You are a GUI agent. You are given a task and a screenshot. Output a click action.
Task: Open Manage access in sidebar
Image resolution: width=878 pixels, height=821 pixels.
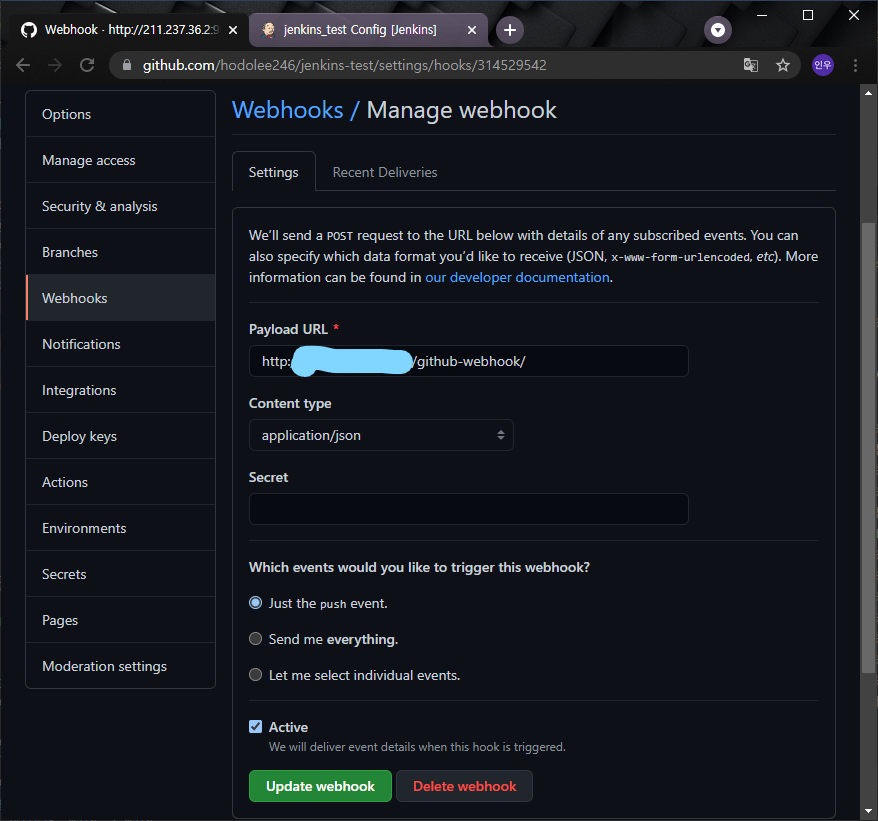pos(120,160)
